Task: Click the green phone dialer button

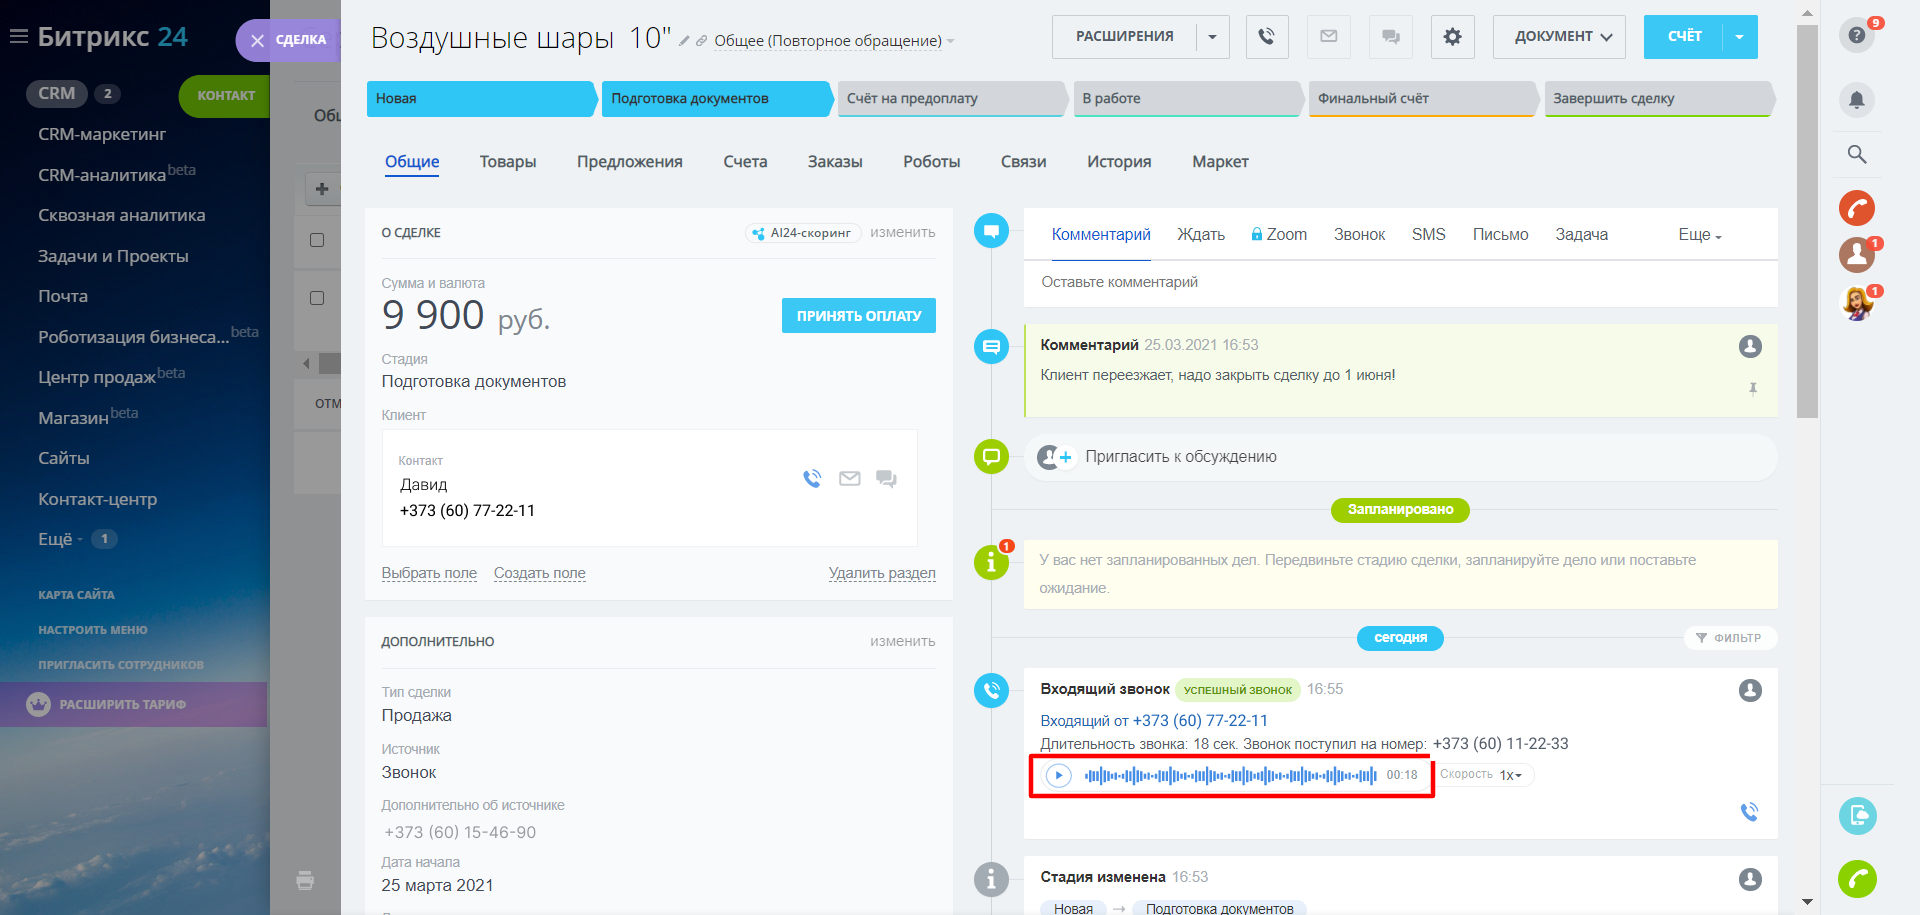Action: tap(1856, 879)
